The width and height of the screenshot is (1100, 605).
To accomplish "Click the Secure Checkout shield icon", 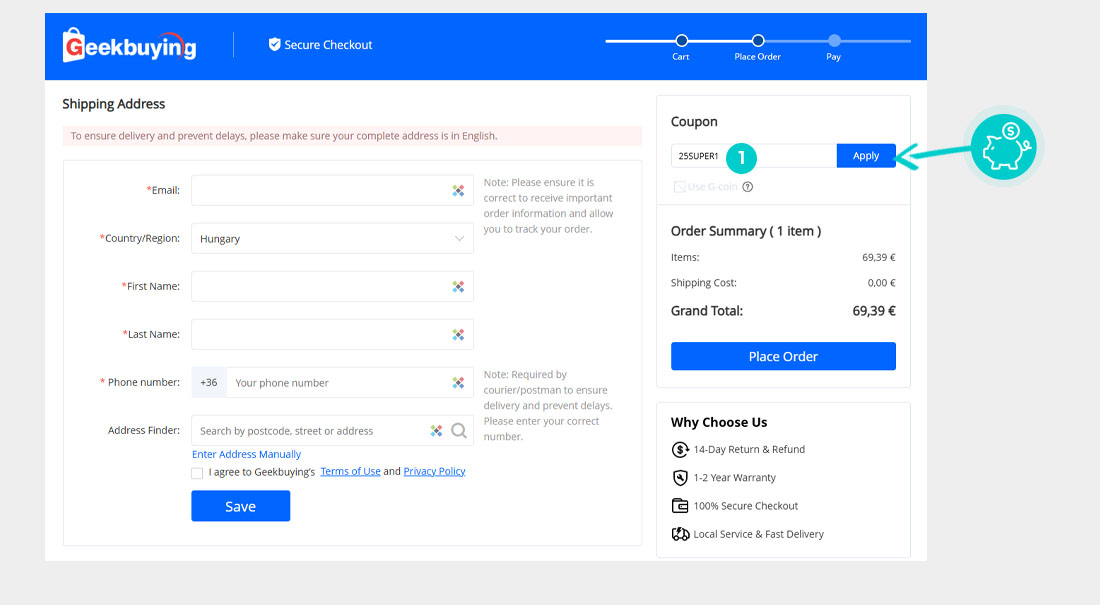I will [x=274, y=45].
